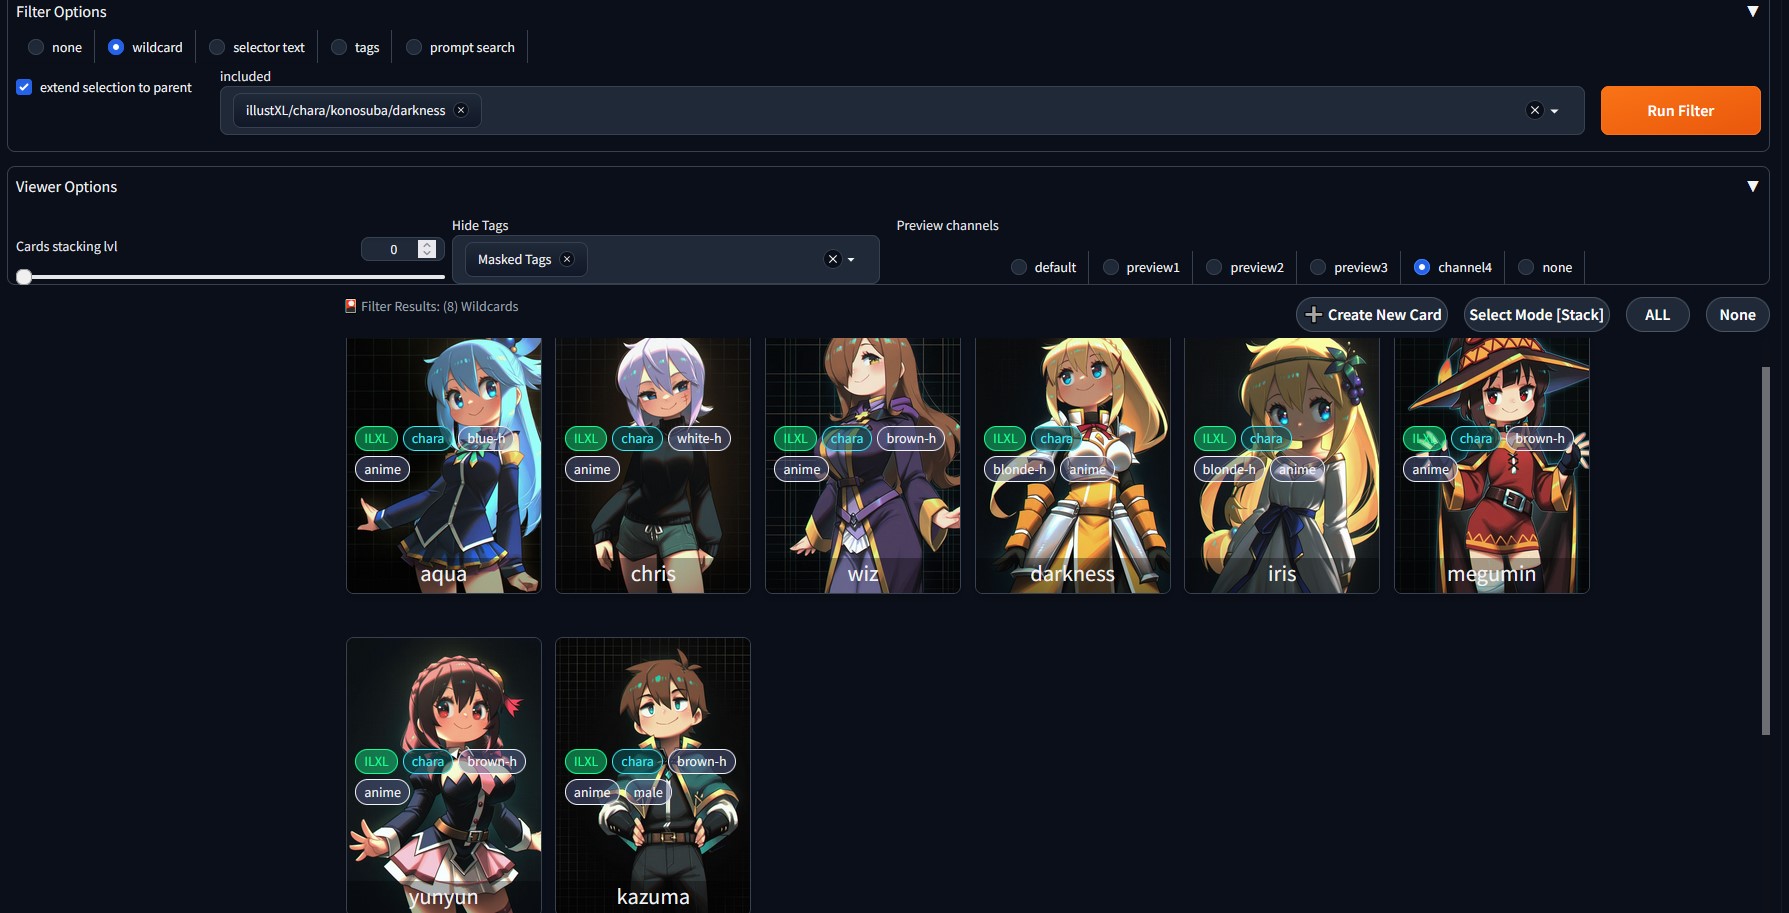Click the Filter Results red icon
The width and height of the screenshot is (1789, 913).
click(x=351, y=306)
